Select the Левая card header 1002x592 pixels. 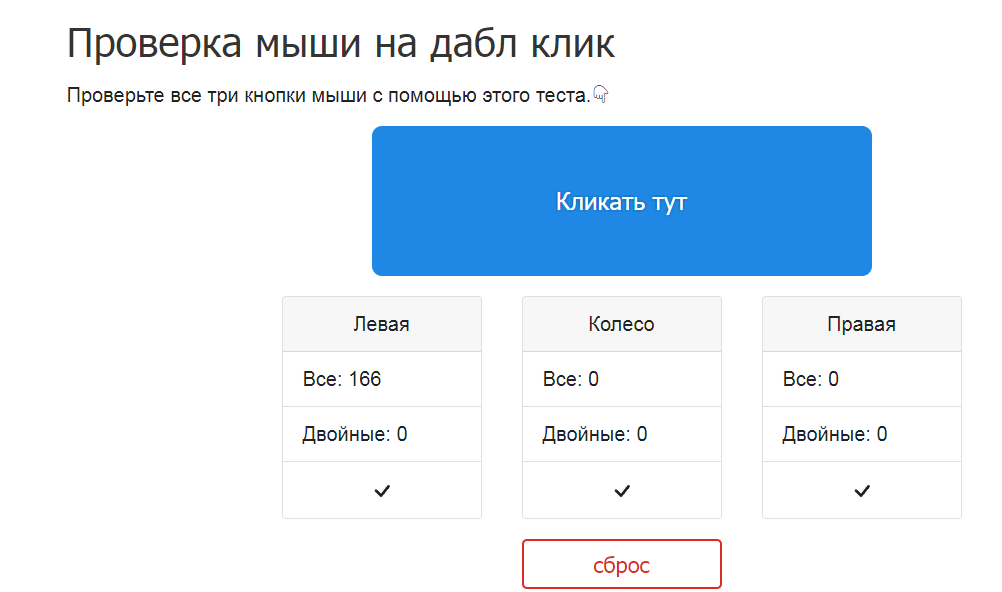[382, 324]
